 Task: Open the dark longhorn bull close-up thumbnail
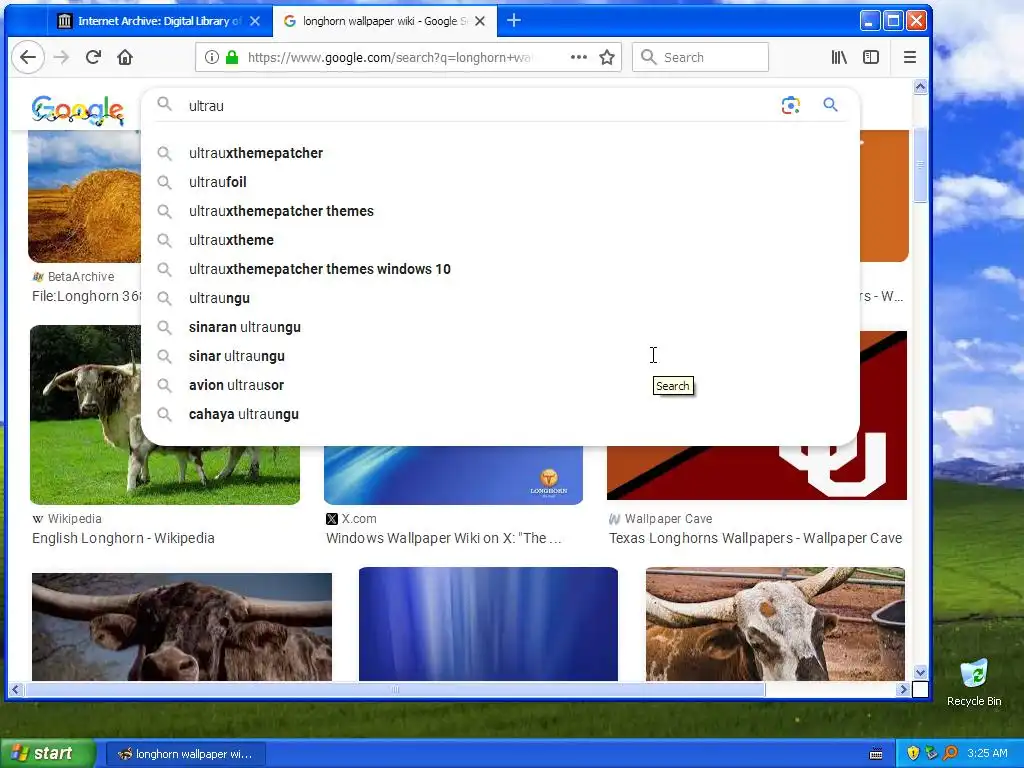pyautogui.click(x=182, y=627)
